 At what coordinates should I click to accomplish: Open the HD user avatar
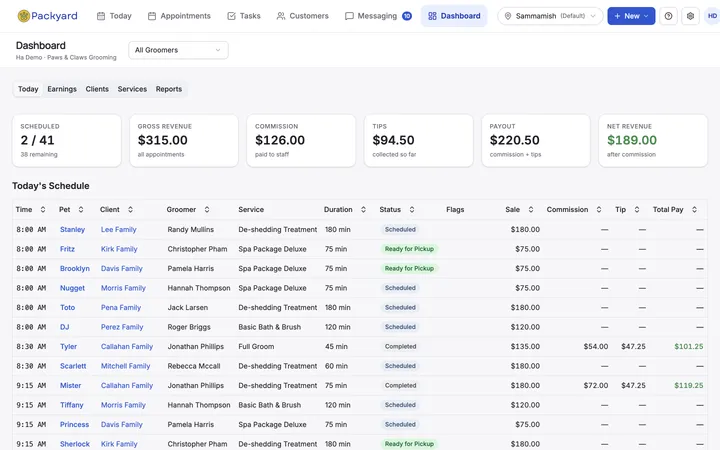(x=712, y=16)
